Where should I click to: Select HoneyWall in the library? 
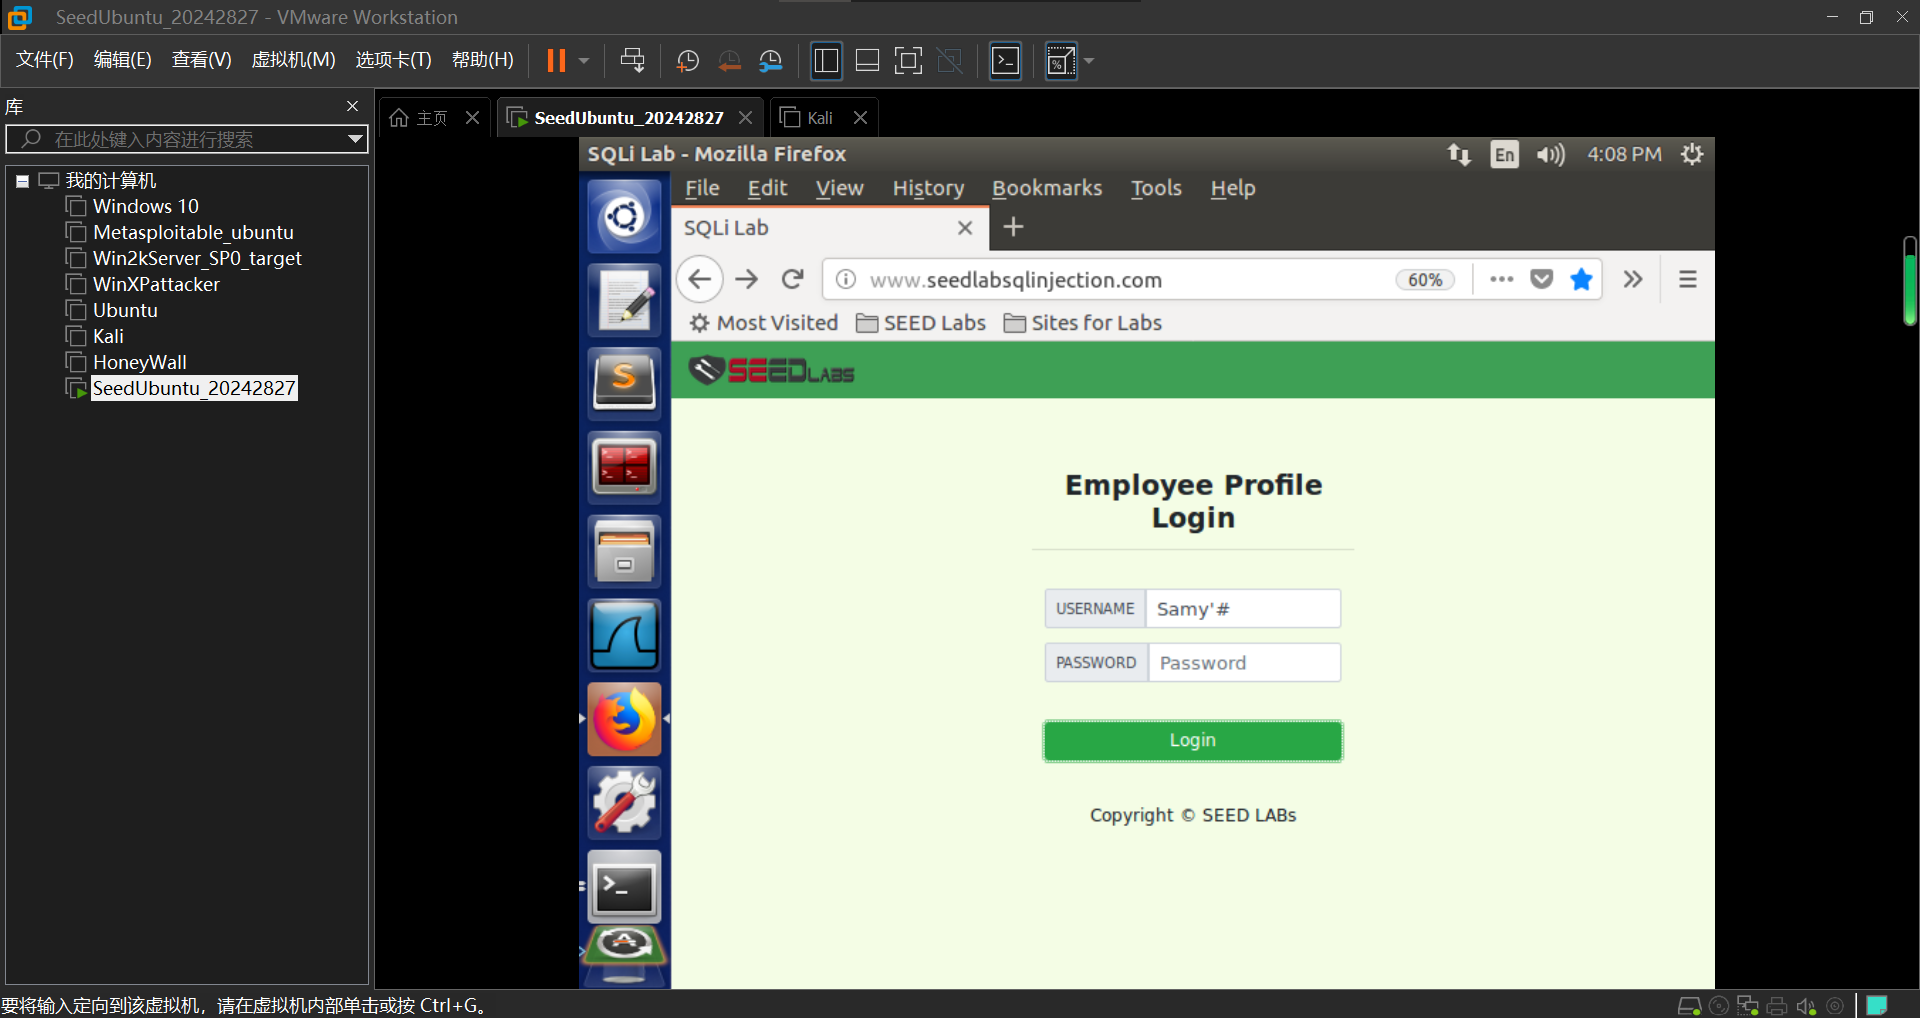[x=140, y=362]
